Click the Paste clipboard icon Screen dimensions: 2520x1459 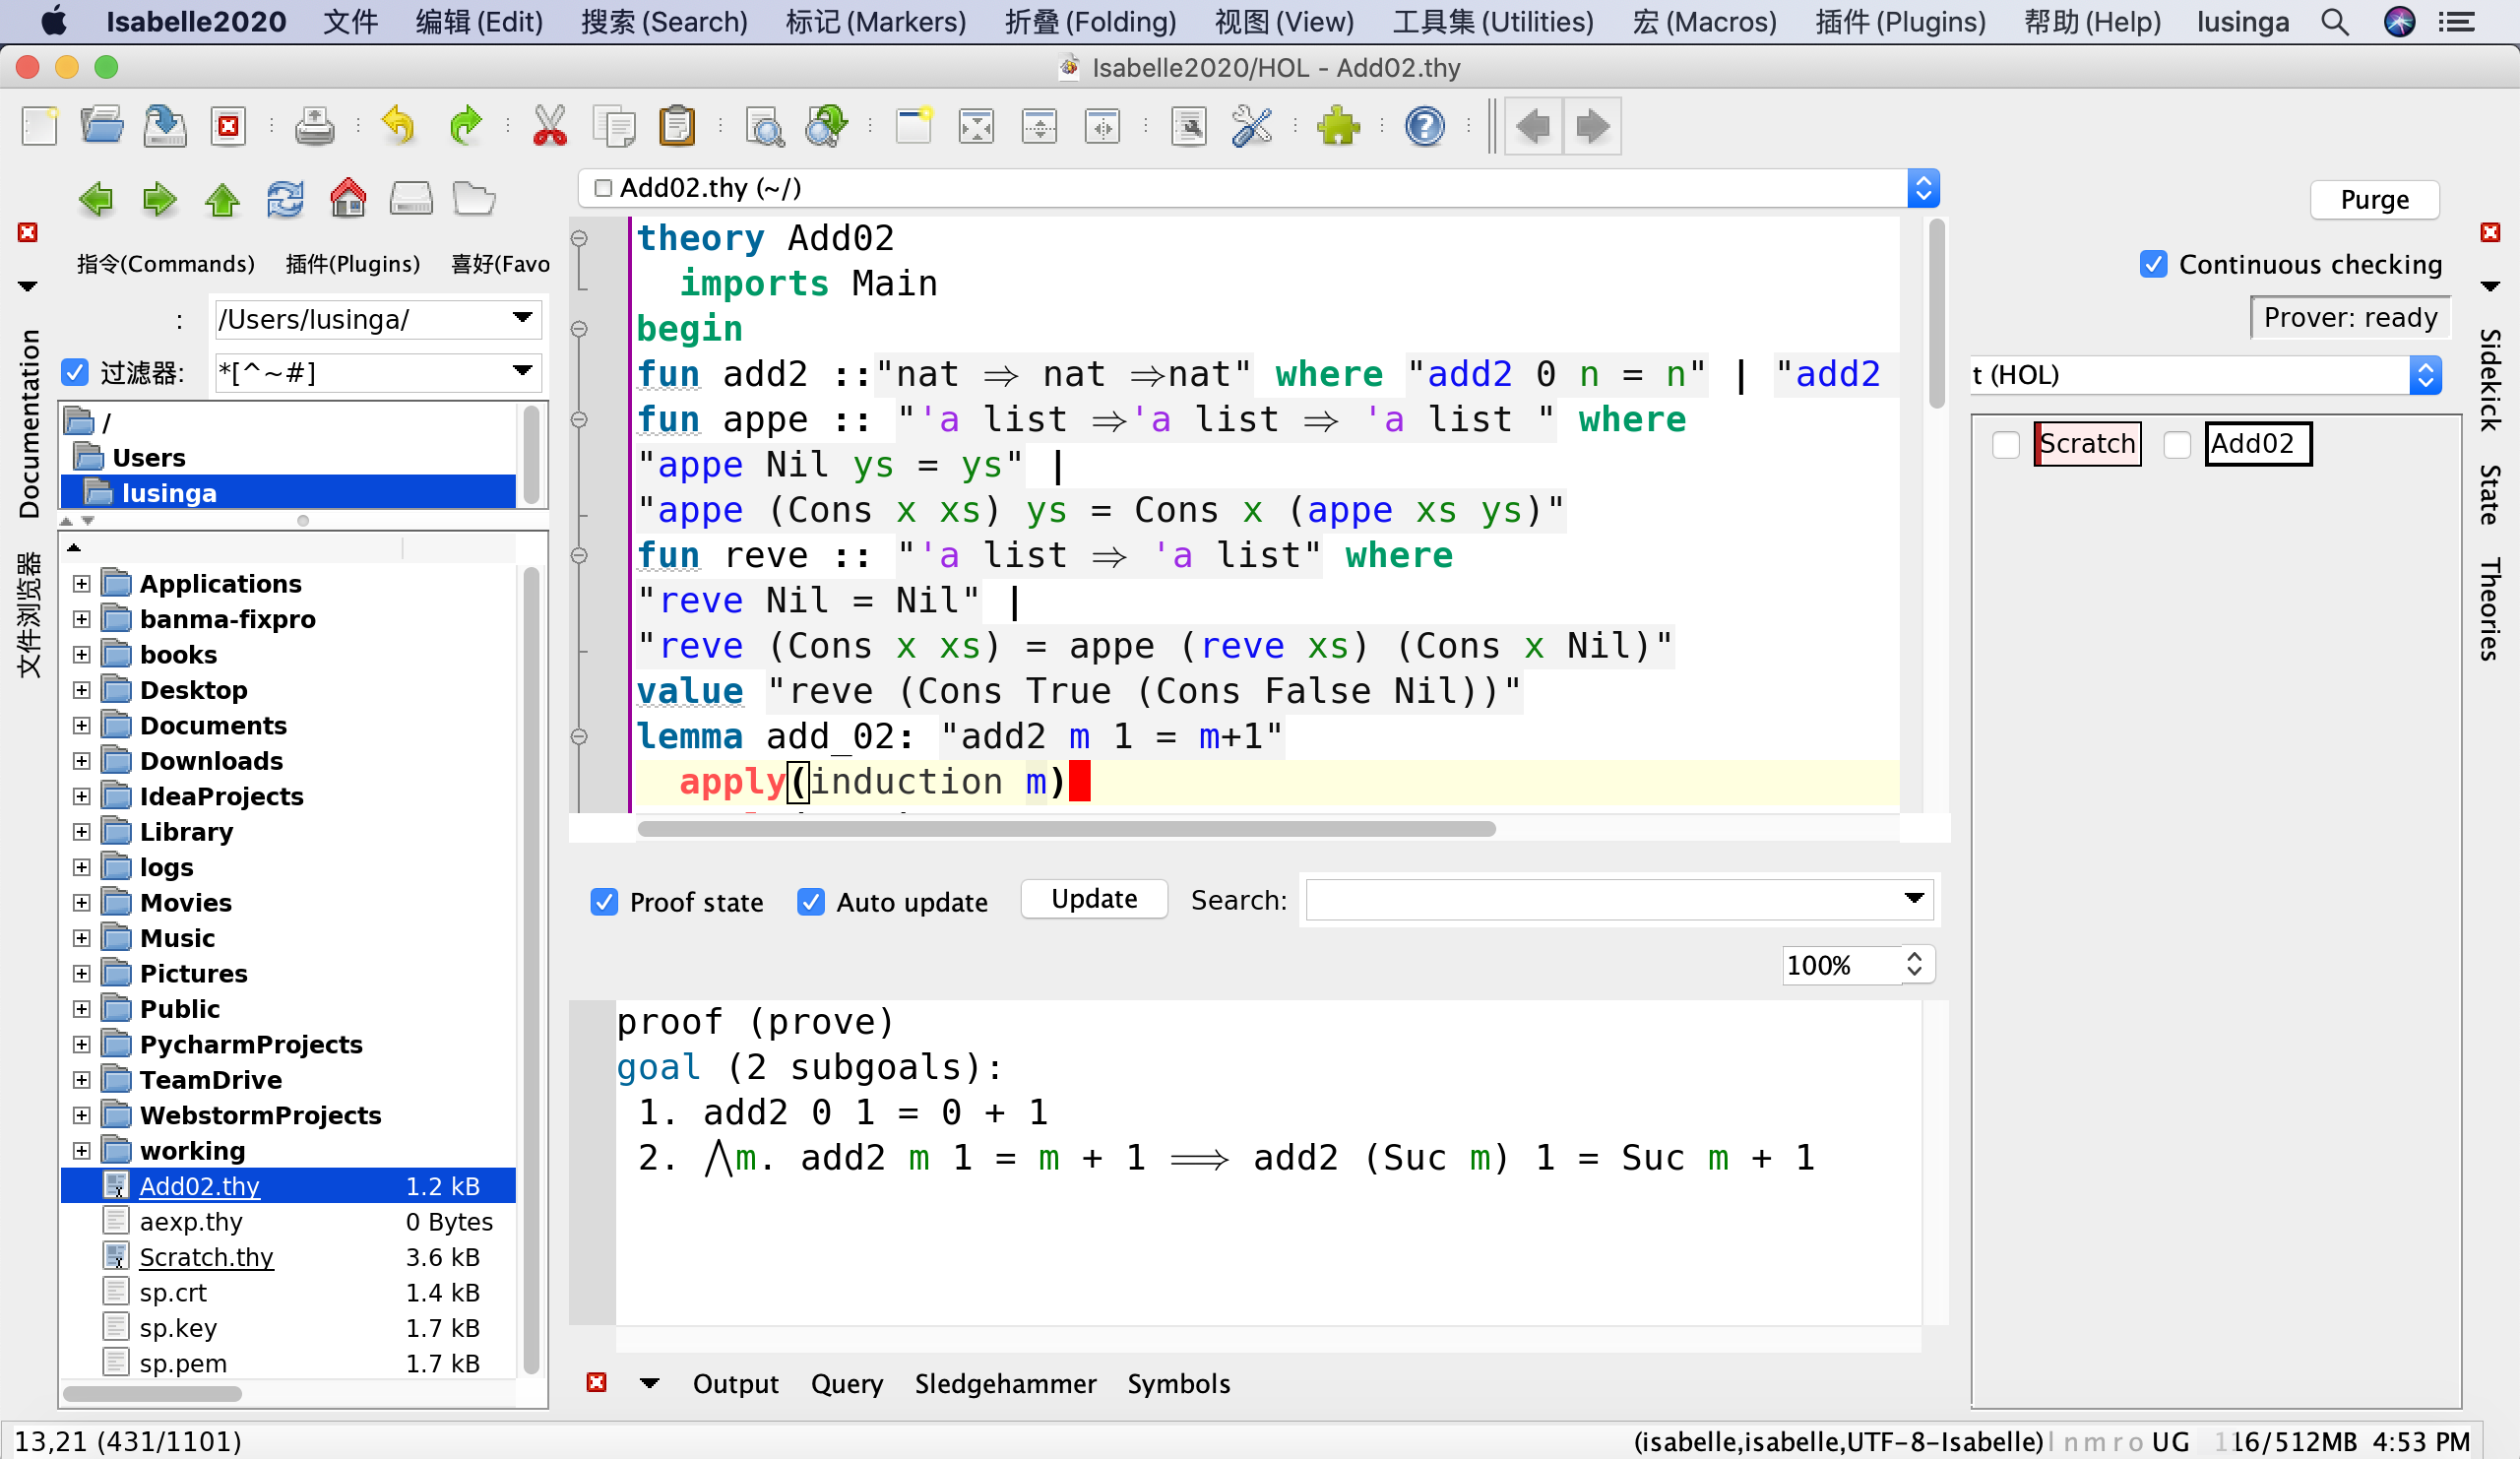click(x=677, y=127)
